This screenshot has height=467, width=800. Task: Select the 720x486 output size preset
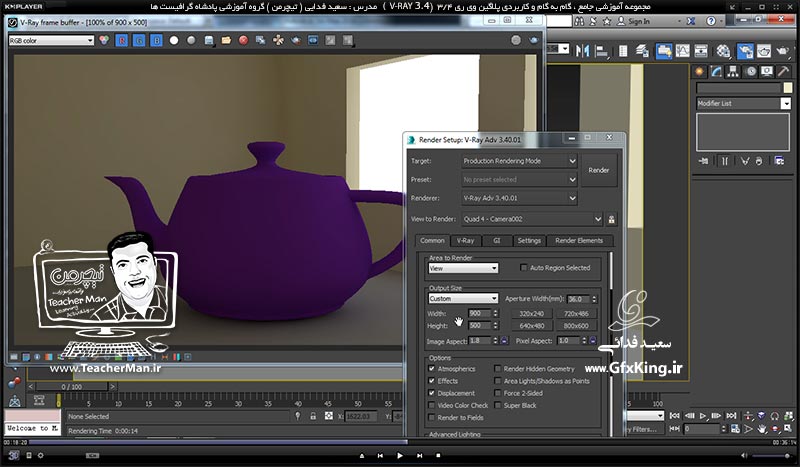tap(576, 314)
